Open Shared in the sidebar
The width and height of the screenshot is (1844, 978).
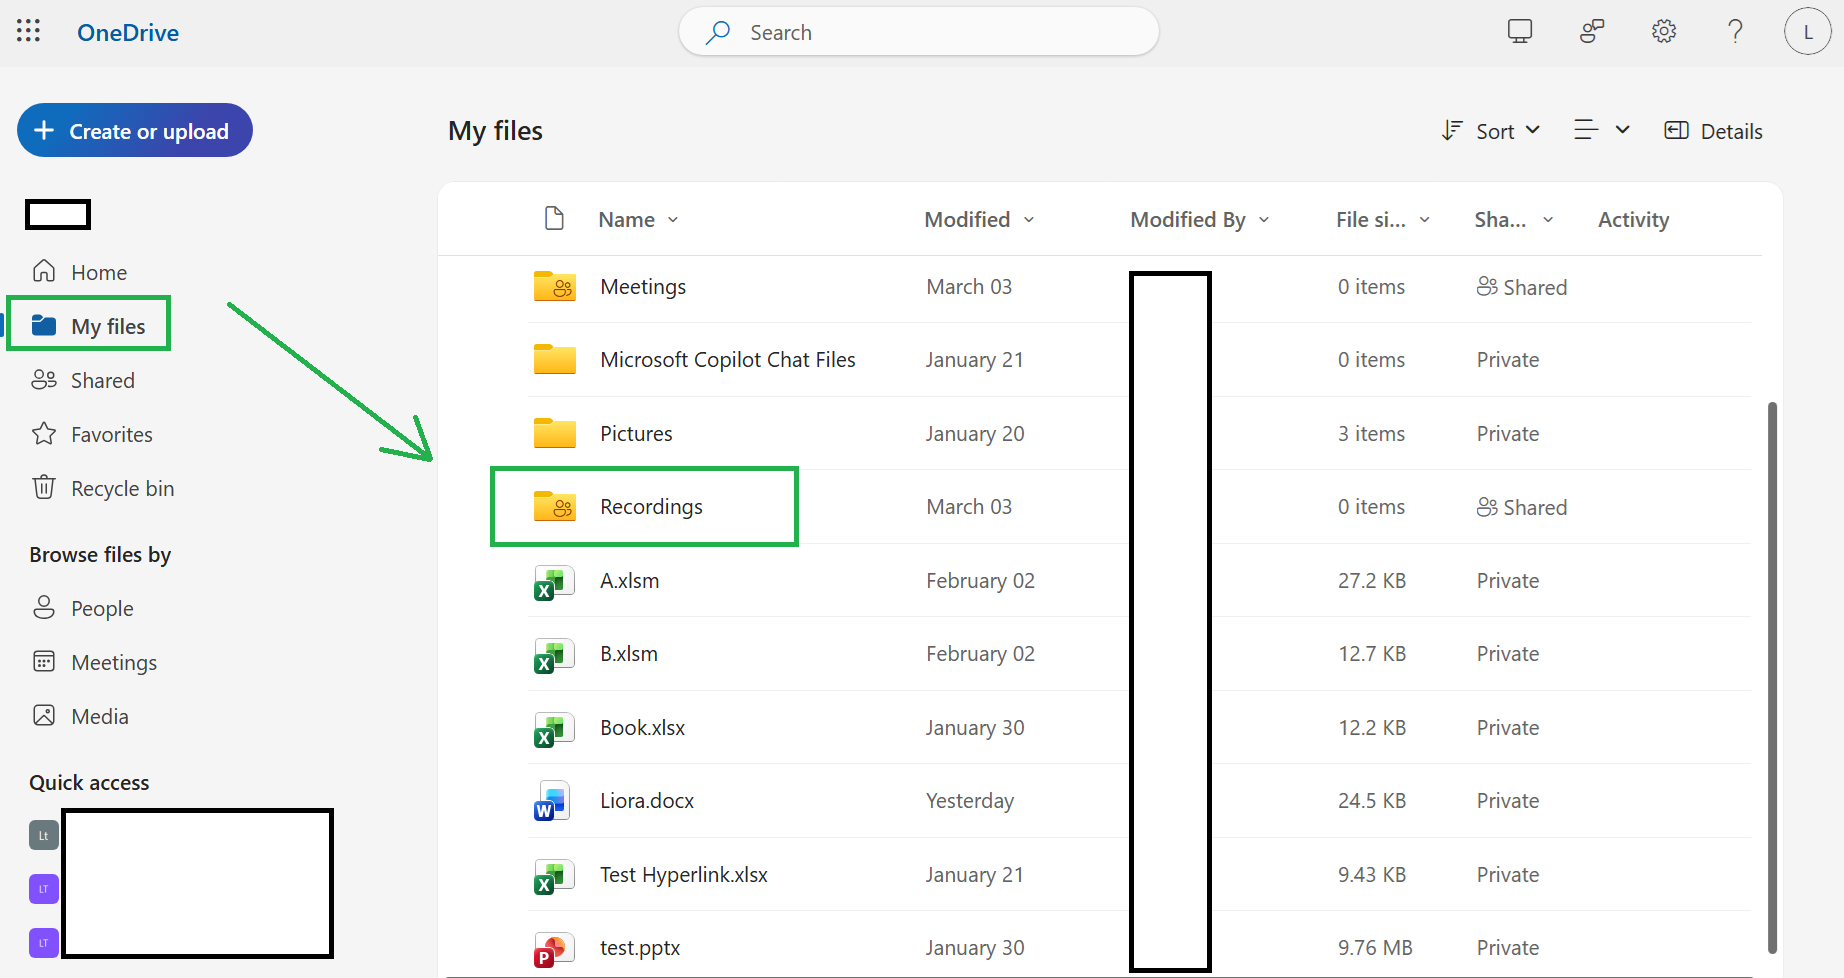coord(83,380)
